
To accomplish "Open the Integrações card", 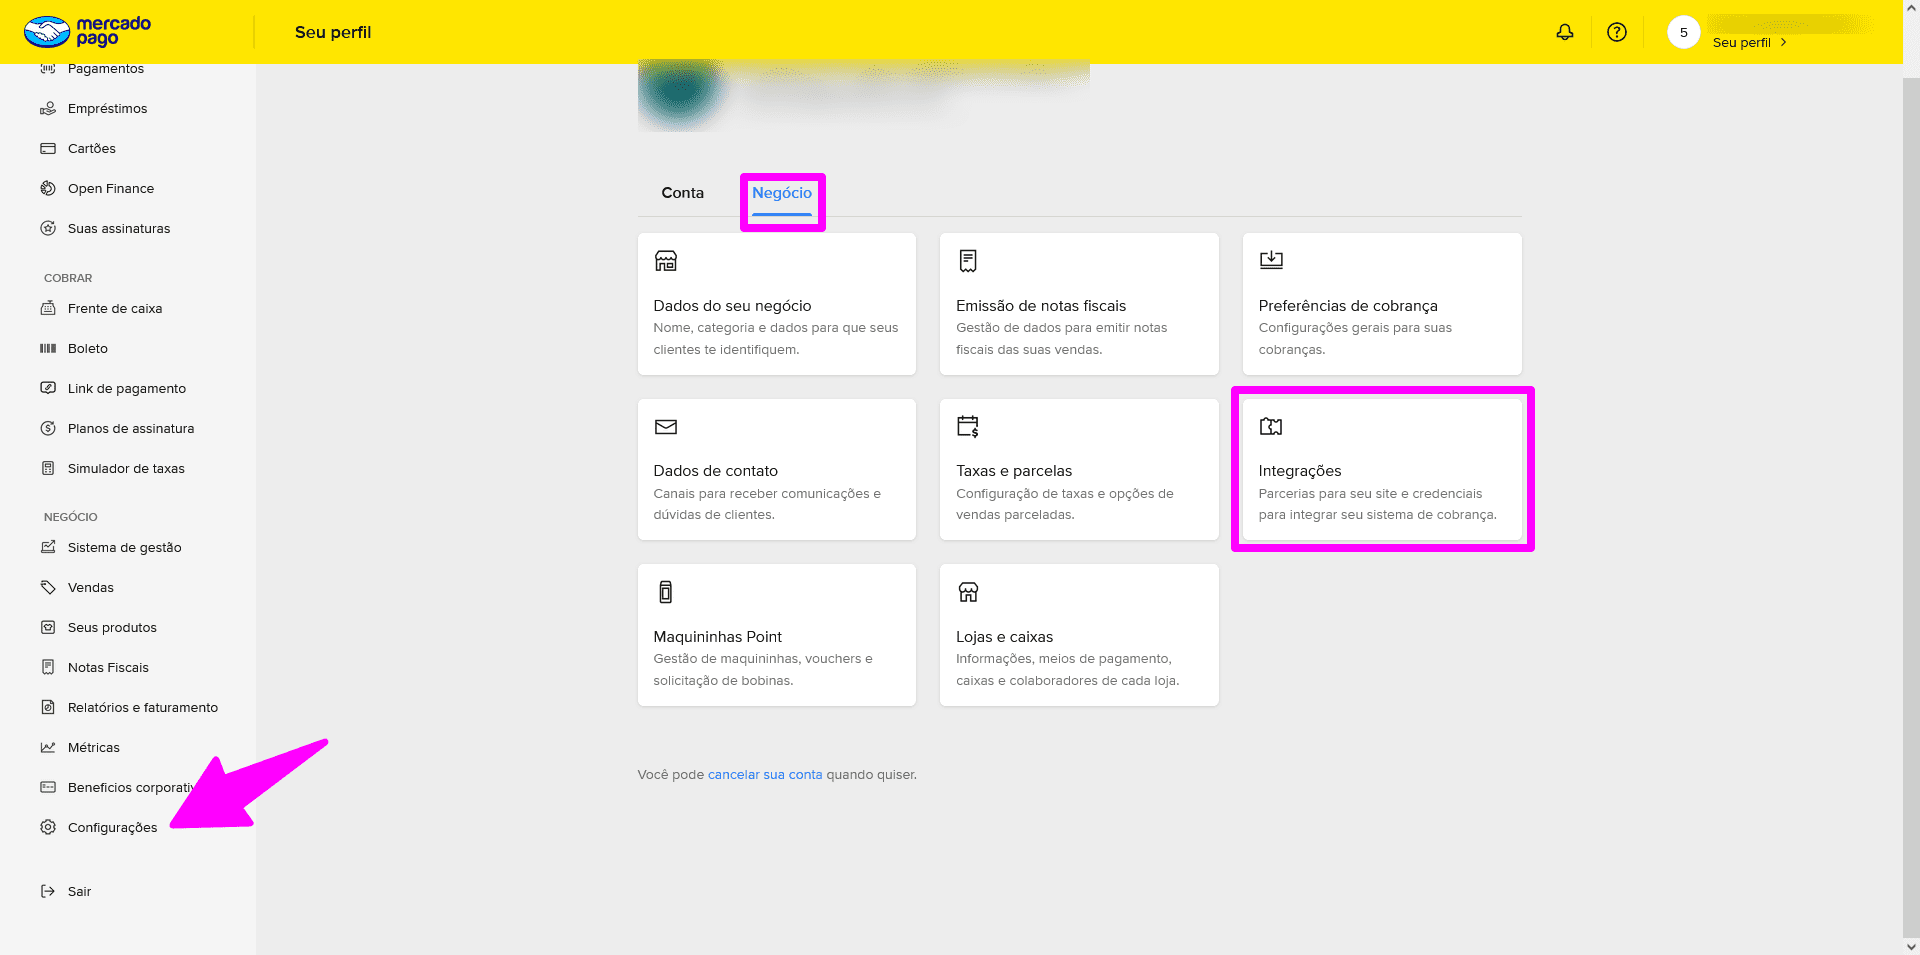I will tap(1381, 470).
